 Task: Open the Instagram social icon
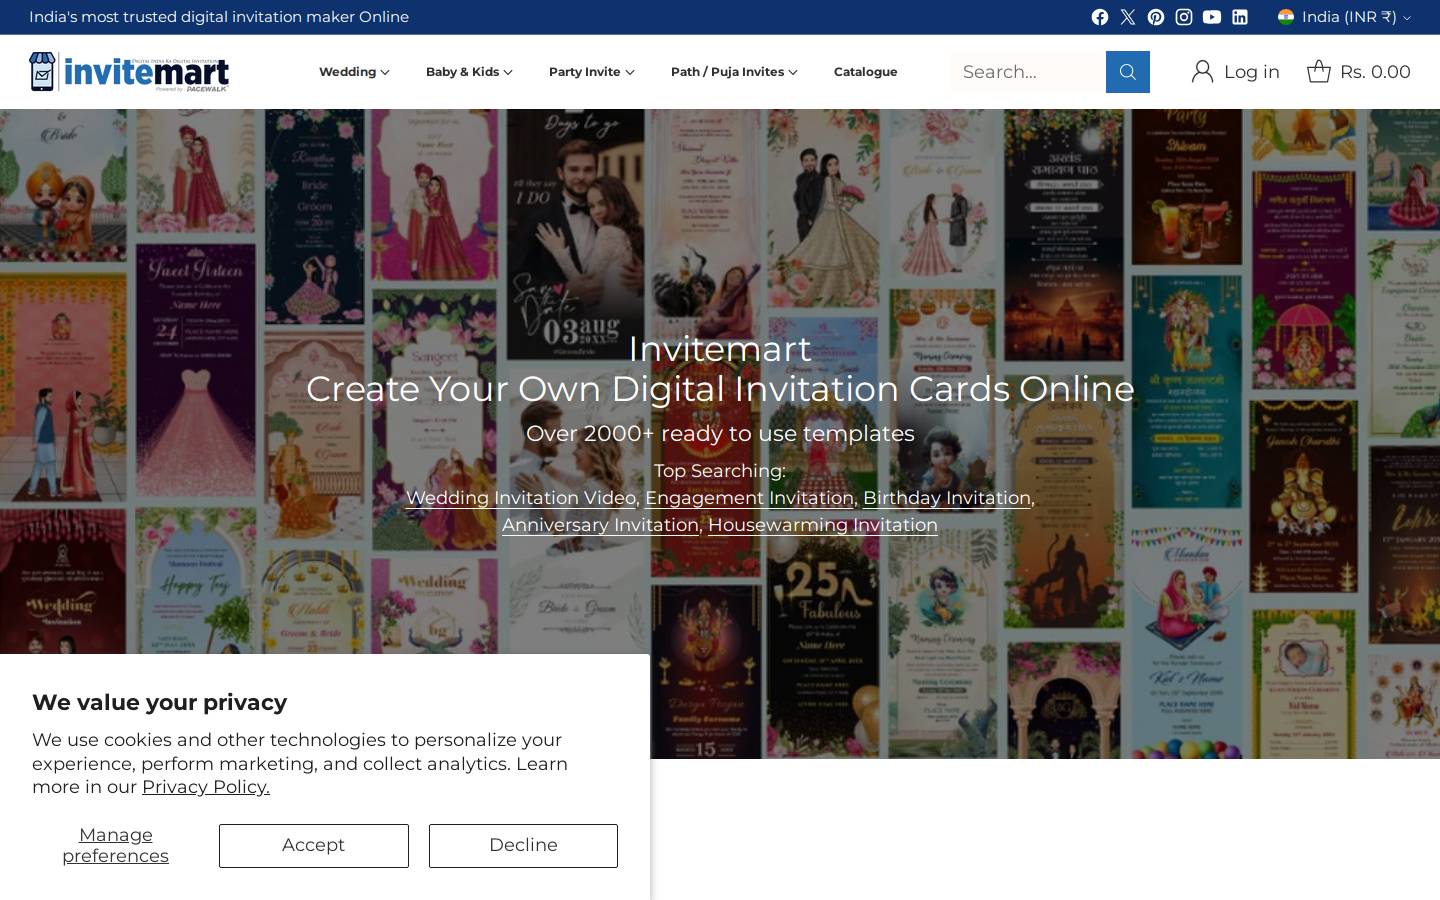coord(1184,17)
